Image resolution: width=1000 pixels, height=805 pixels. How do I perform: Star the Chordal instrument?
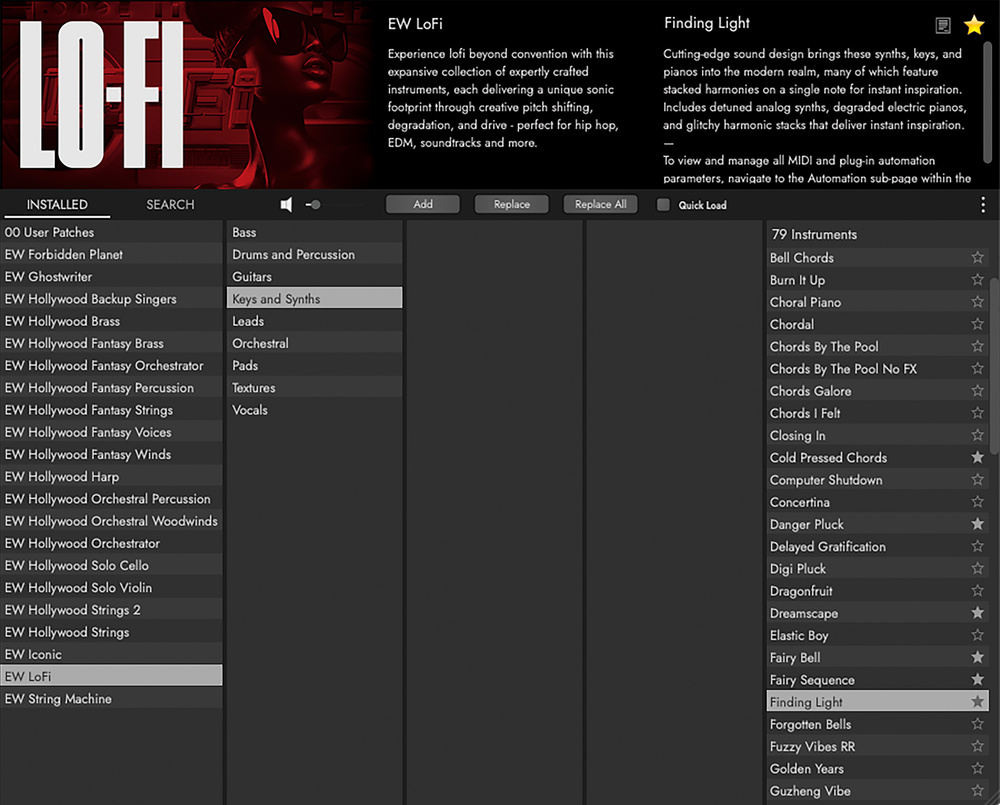977,324
